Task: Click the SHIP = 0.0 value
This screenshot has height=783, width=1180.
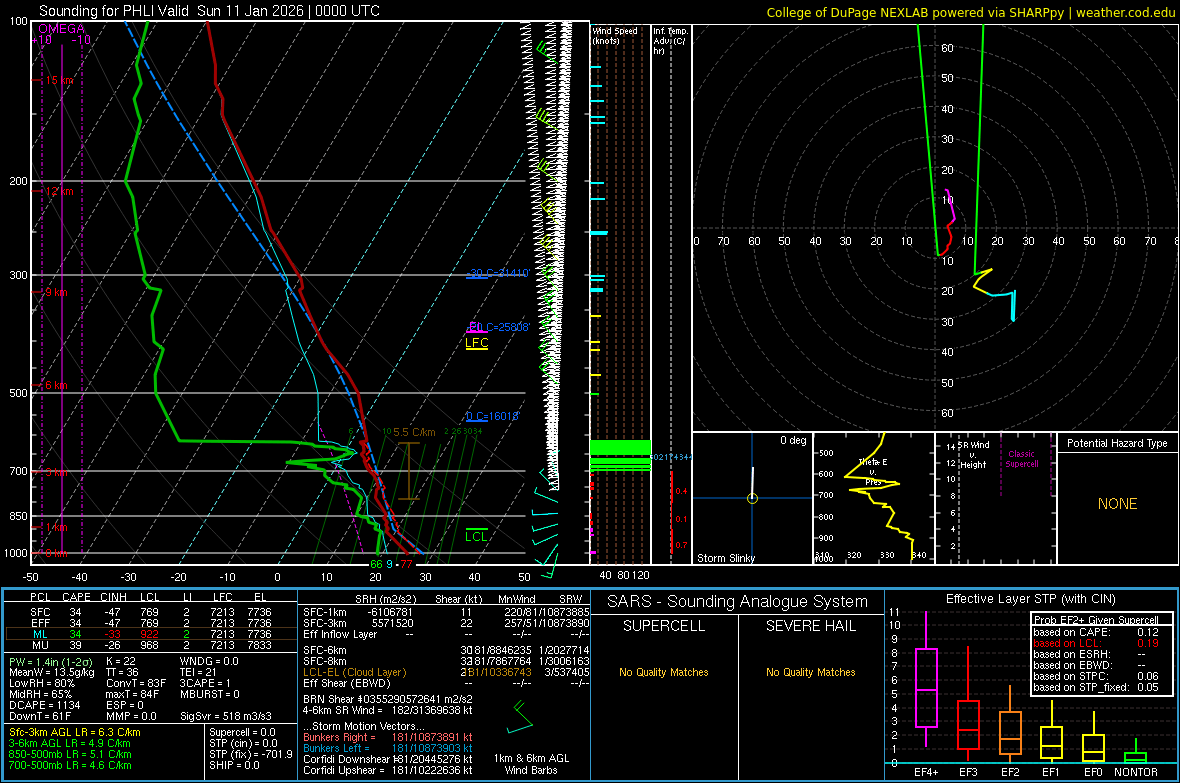Action: pos(234,765)
